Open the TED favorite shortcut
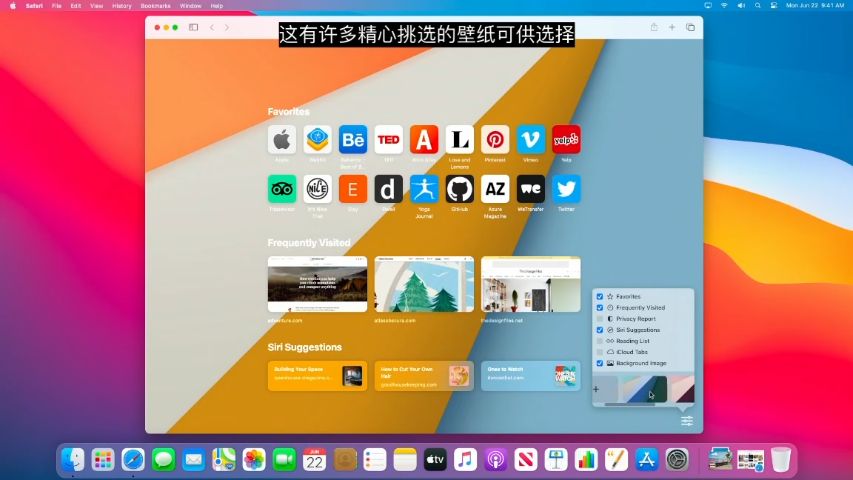 pyautogui.click(x=388, y=139)
